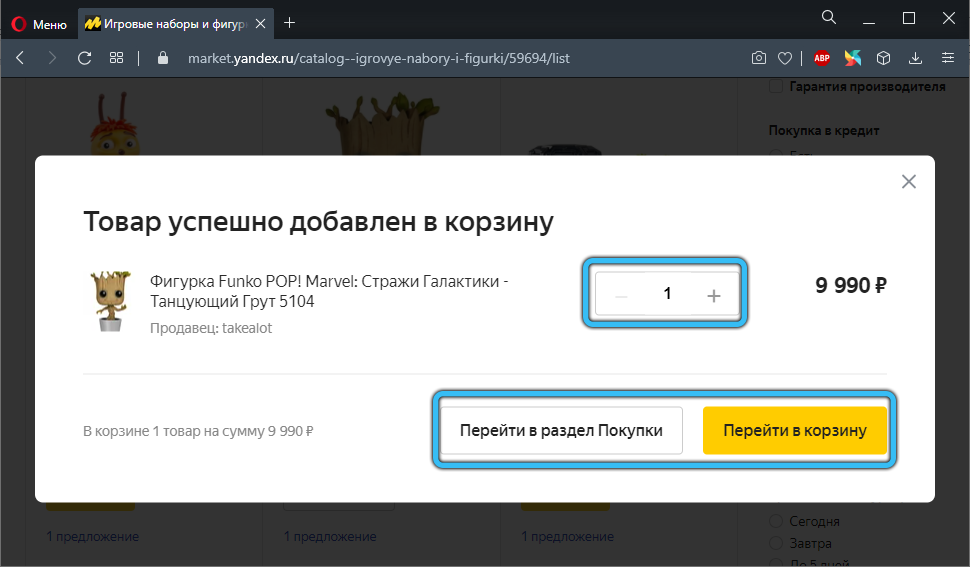Take a snapshot with camera icon
970x567 pixels.
coord(758,58)
